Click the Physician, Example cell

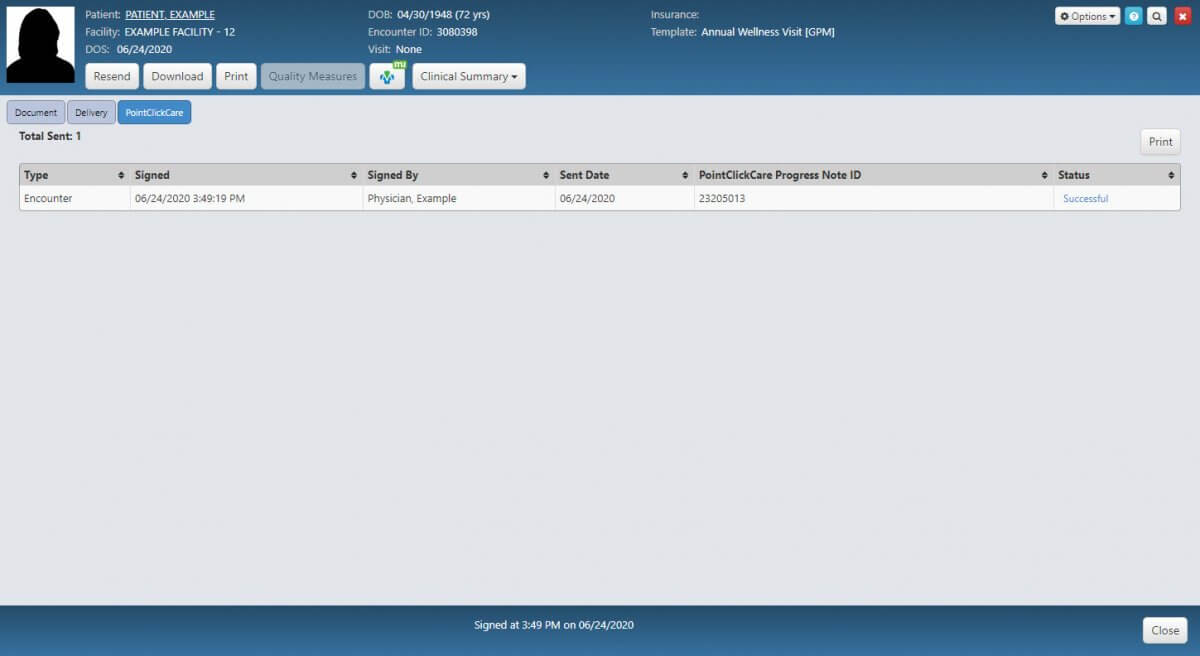[458, 198]
